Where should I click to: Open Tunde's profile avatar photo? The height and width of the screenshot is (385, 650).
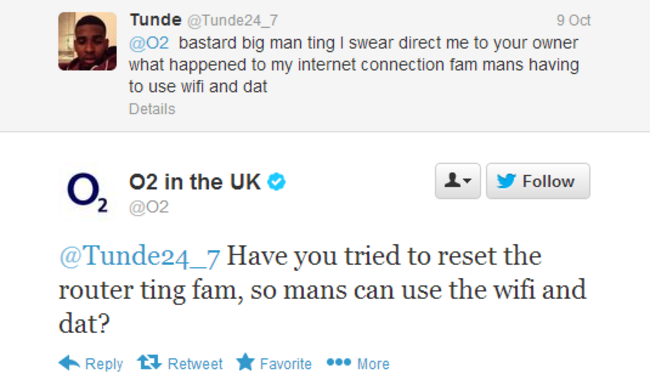point(87,41)
